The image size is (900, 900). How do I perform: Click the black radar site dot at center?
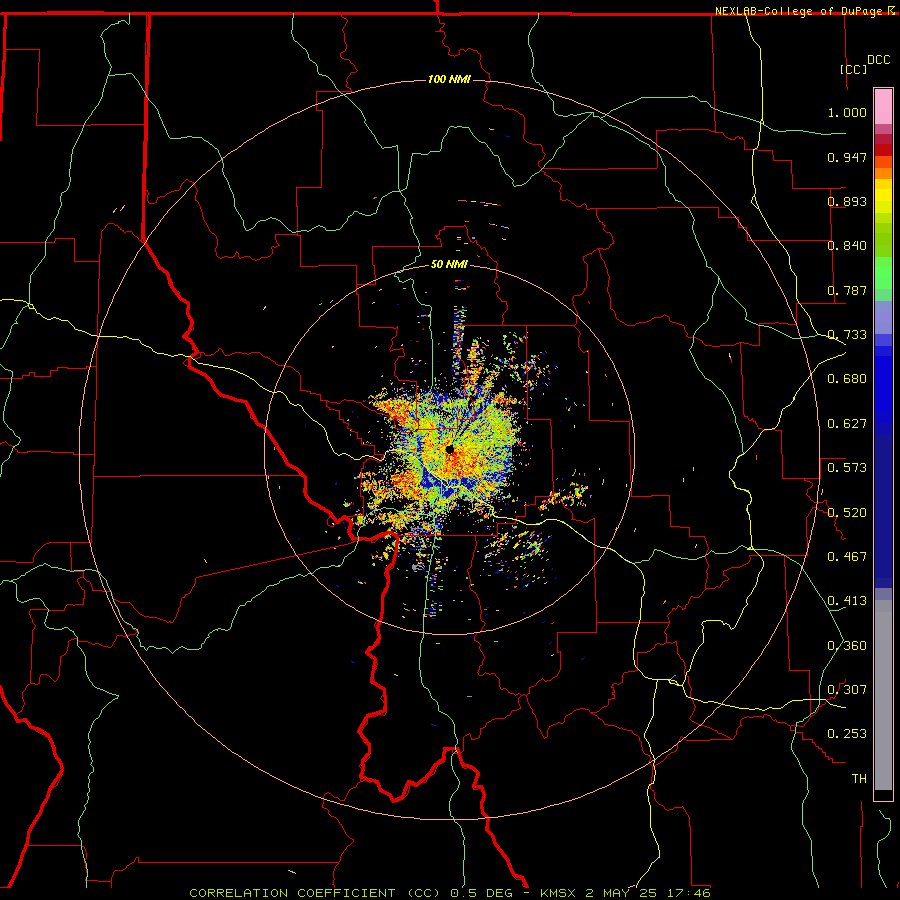(x=449, y=449)
